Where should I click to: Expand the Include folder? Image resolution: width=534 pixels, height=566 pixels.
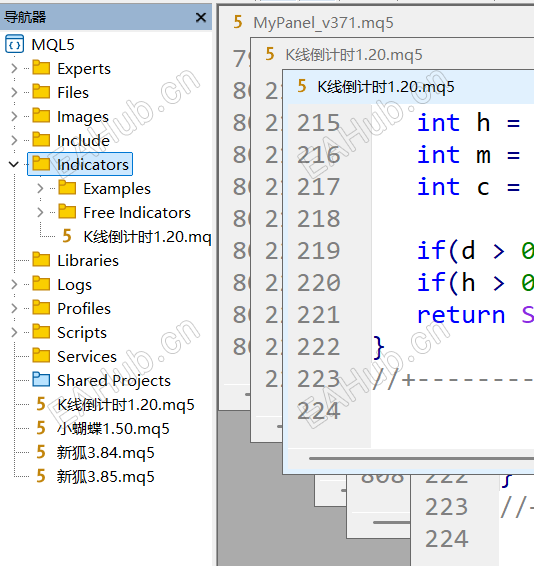[x=14, y=140]
